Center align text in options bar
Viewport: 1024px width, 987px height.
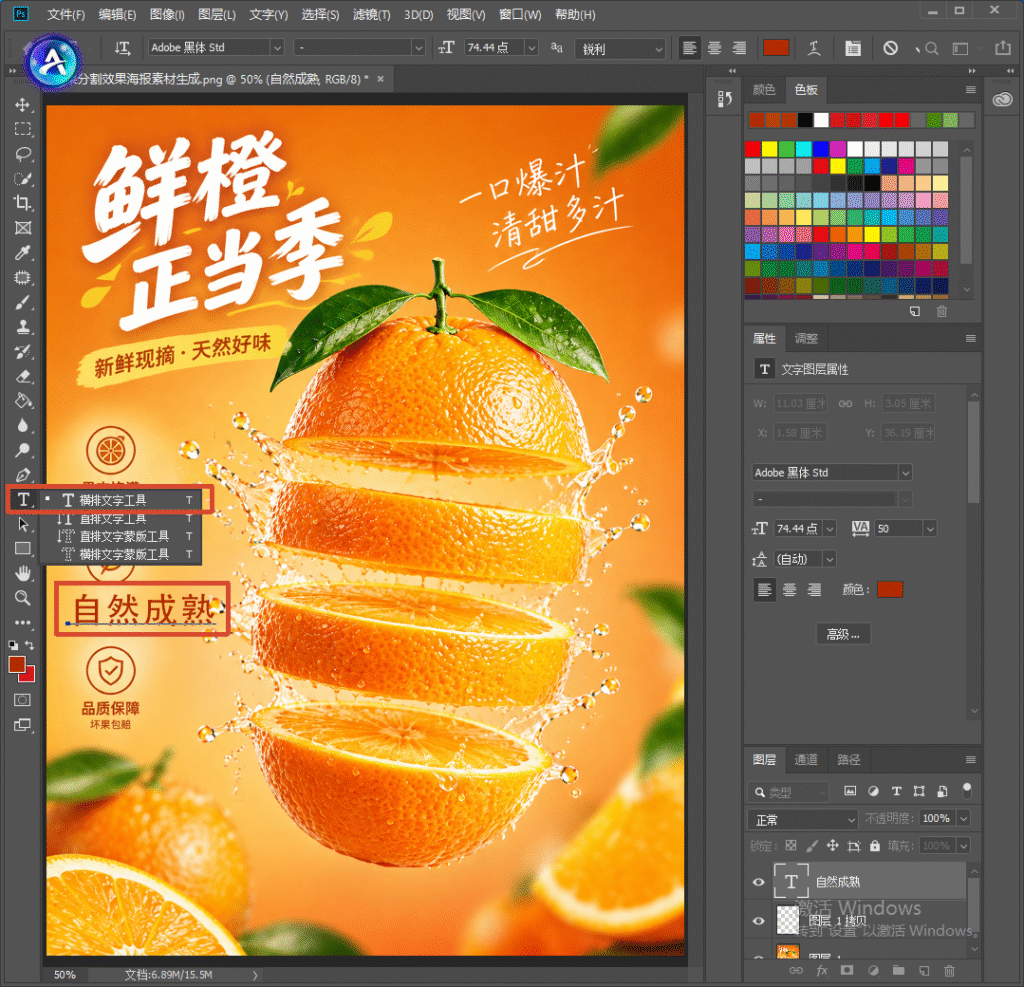pyautogui.click(x=714, y=48)
